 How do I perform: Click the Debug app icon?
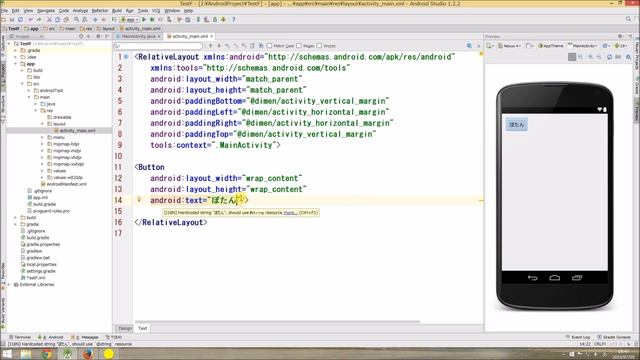click(x=152, y=20)
